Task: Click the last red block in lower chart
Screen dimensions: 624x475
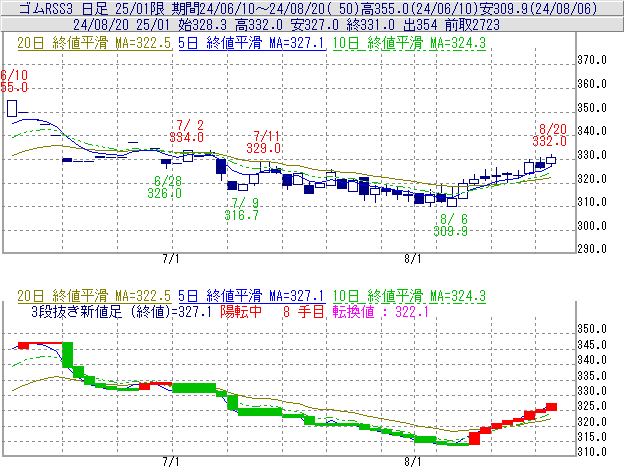Action: tap(551, 407)
